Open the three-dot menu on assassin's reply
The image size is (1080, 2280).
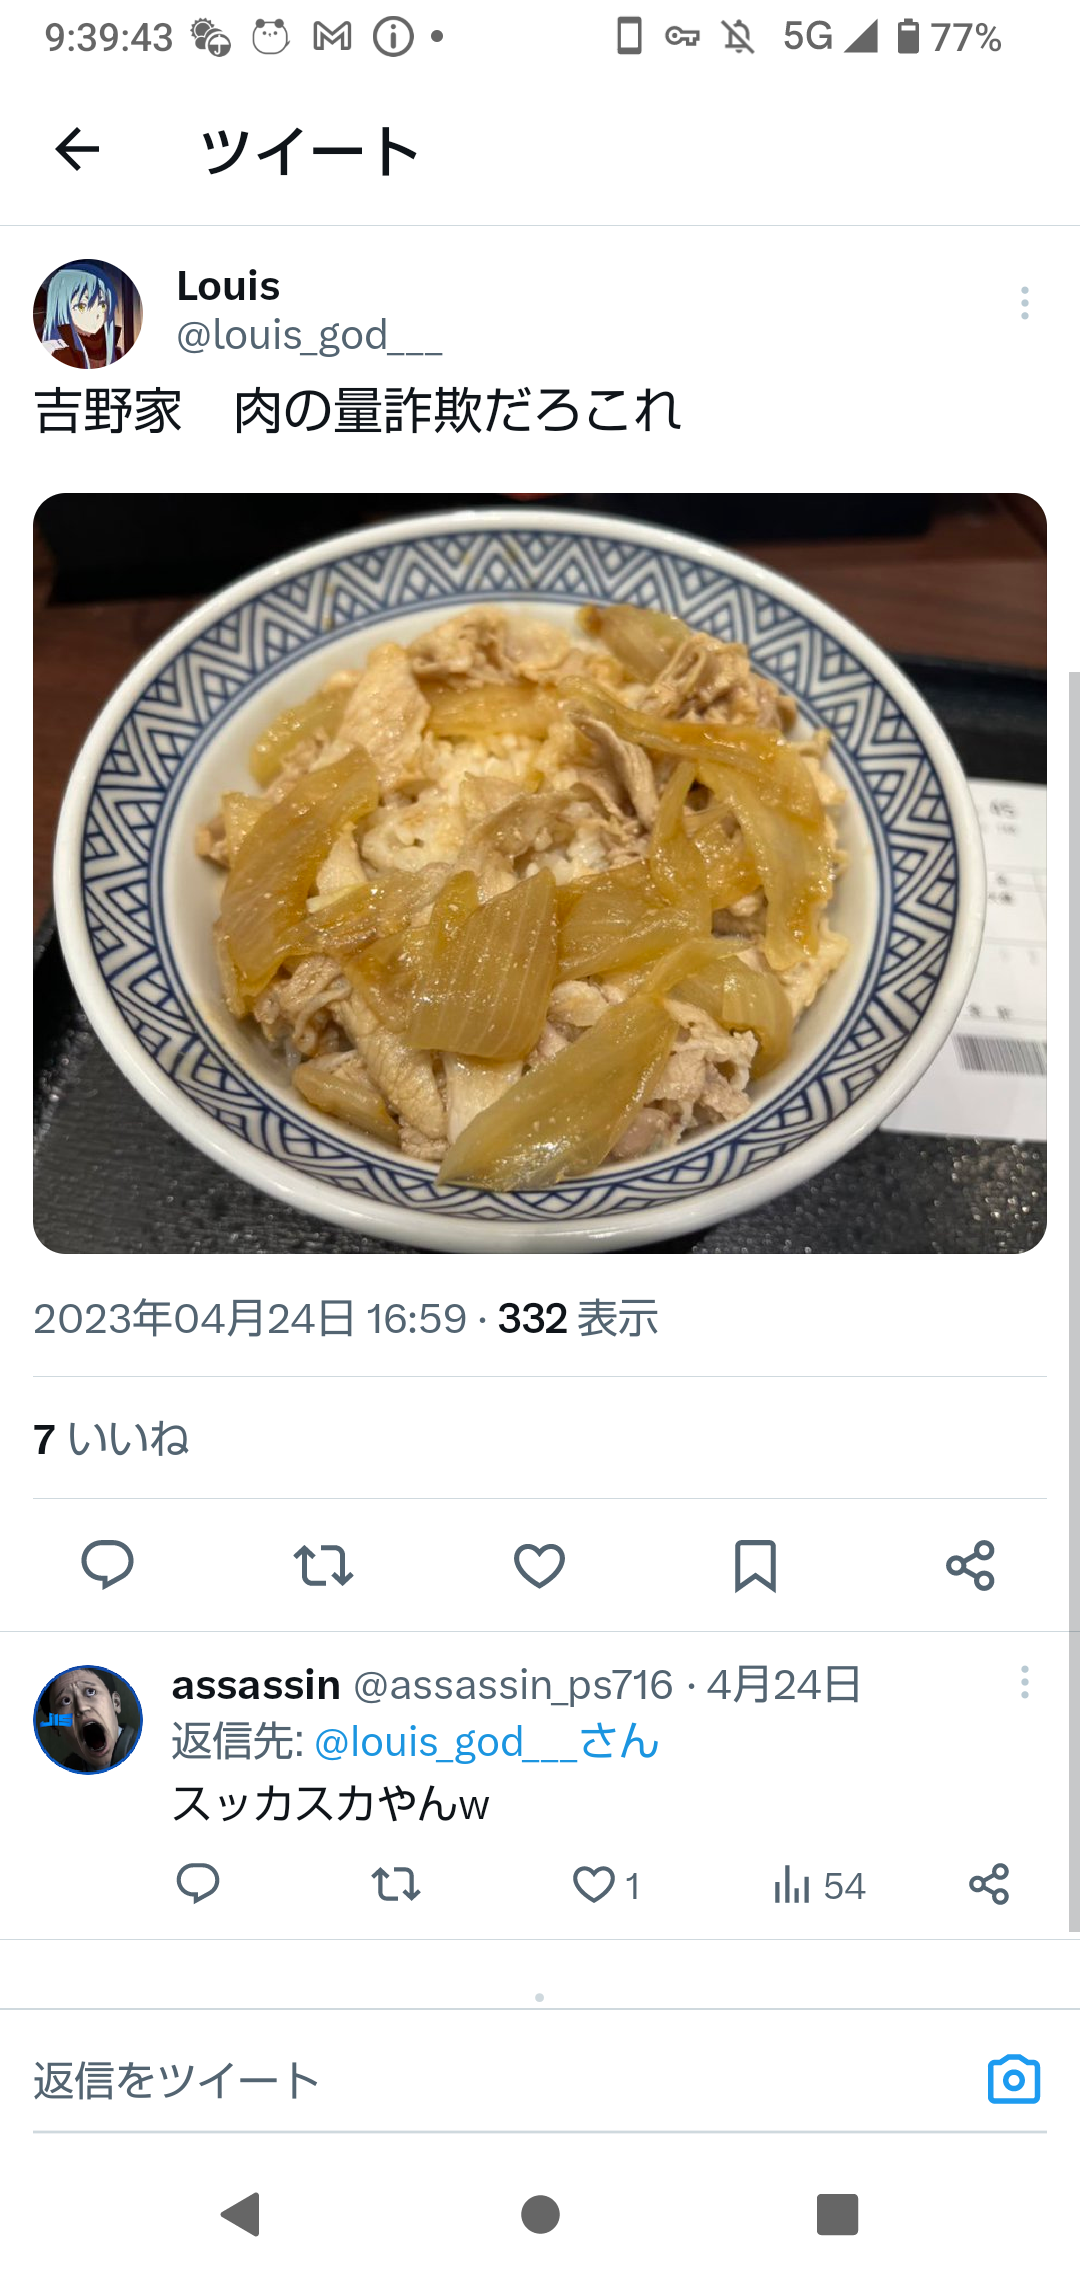pos(1025,1682)
